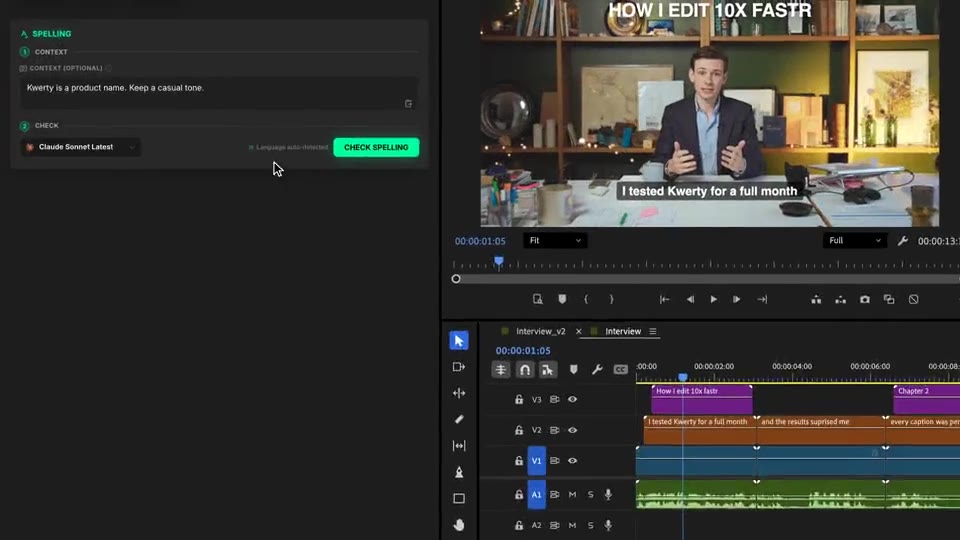
Task: Select the Ripple Edit tool
Action: point(459,393)
